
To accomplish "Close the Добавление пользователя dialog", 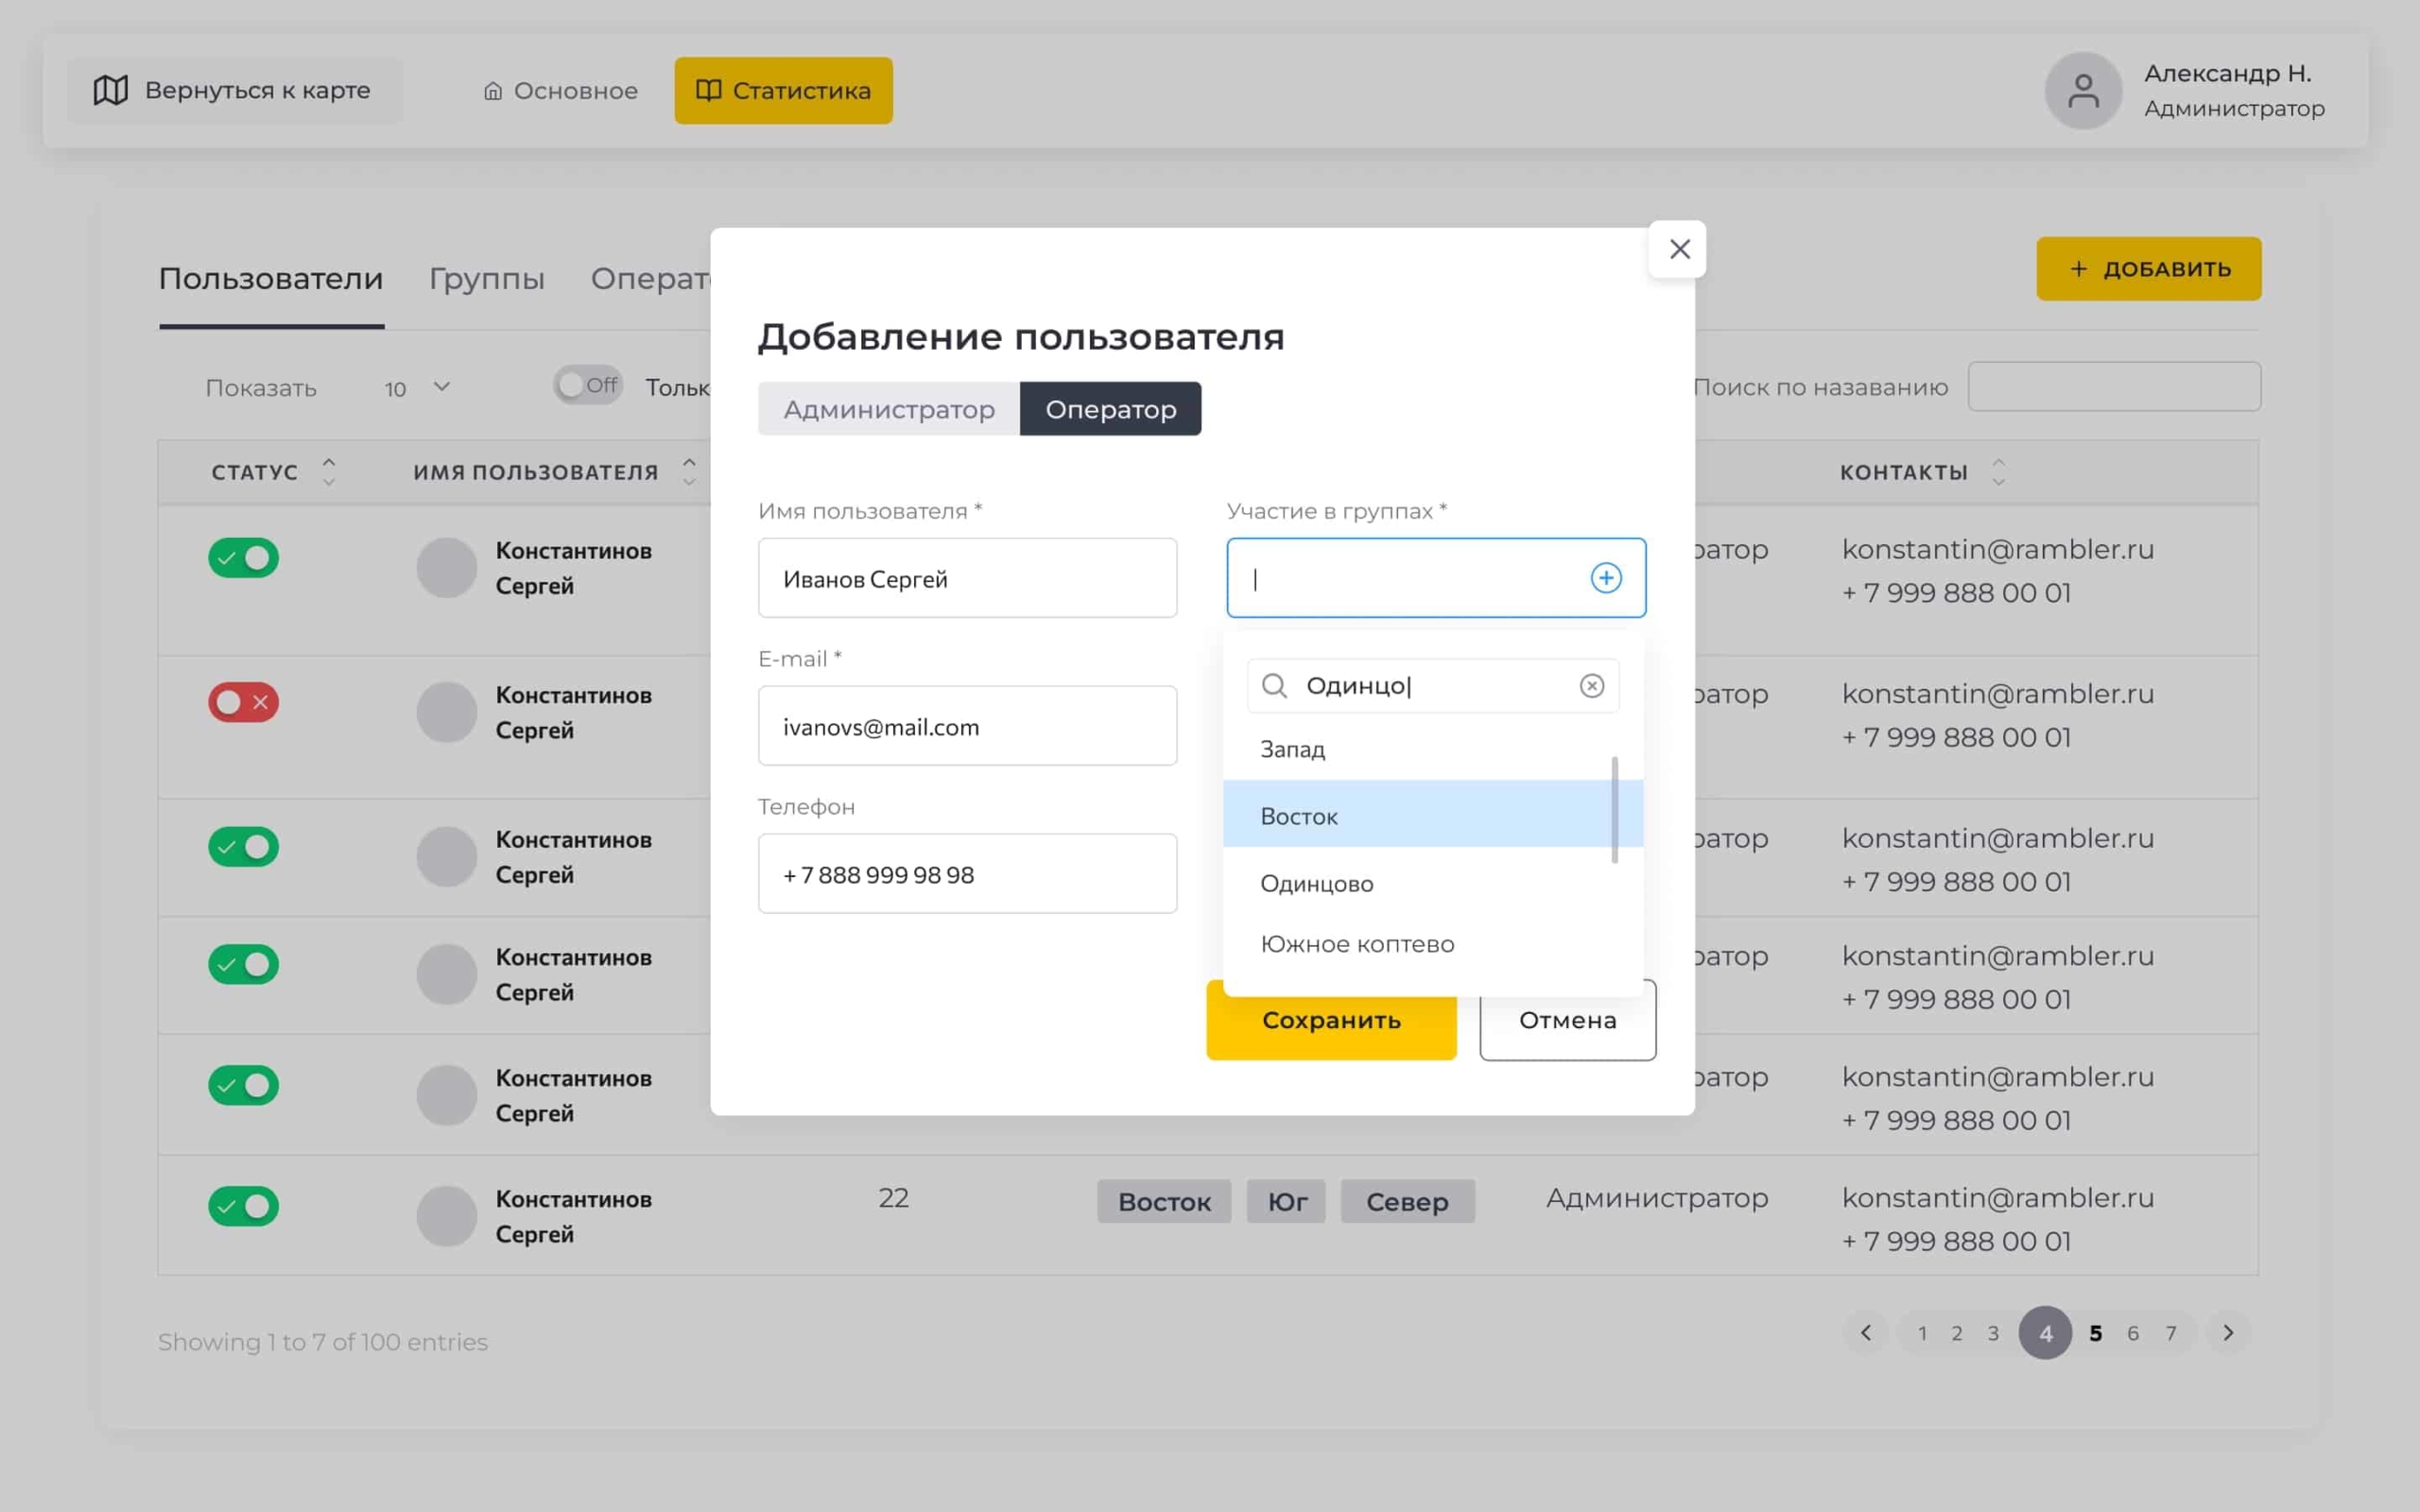I will point(1679,249).
